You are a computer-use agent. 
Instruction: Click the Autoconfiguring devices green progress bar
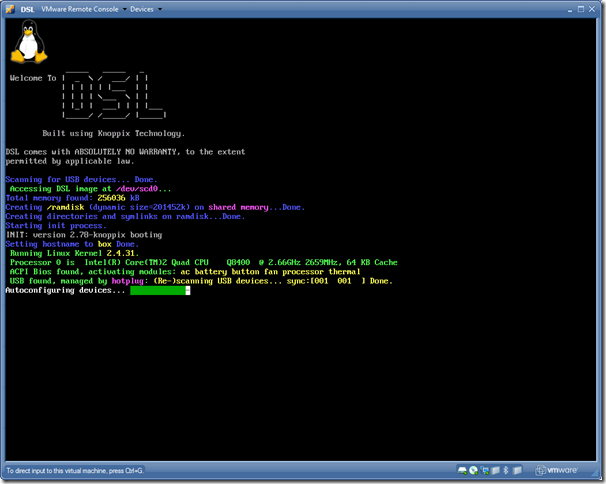point(160,290)
